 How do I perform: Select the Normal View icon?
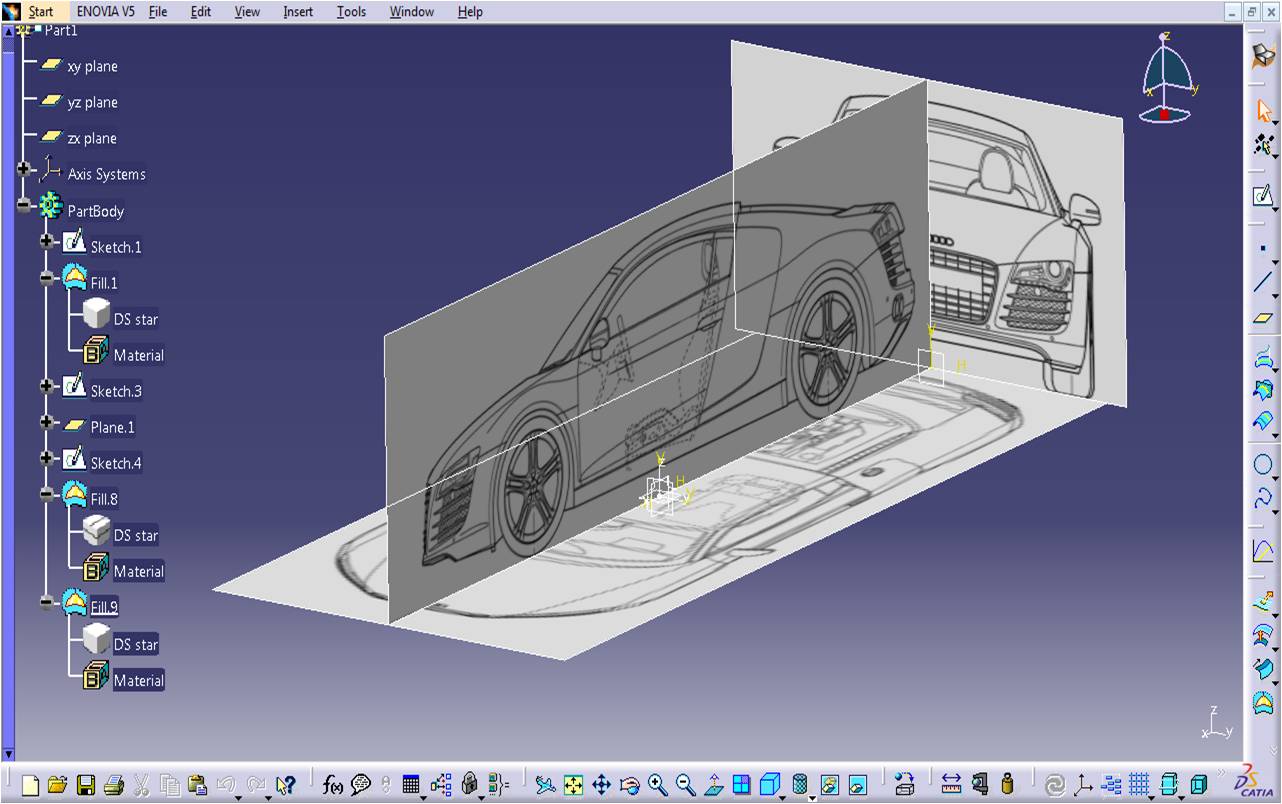713,785
